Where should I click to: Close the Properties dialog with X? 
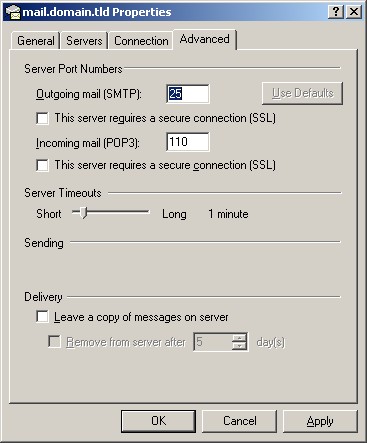point(354,12)
